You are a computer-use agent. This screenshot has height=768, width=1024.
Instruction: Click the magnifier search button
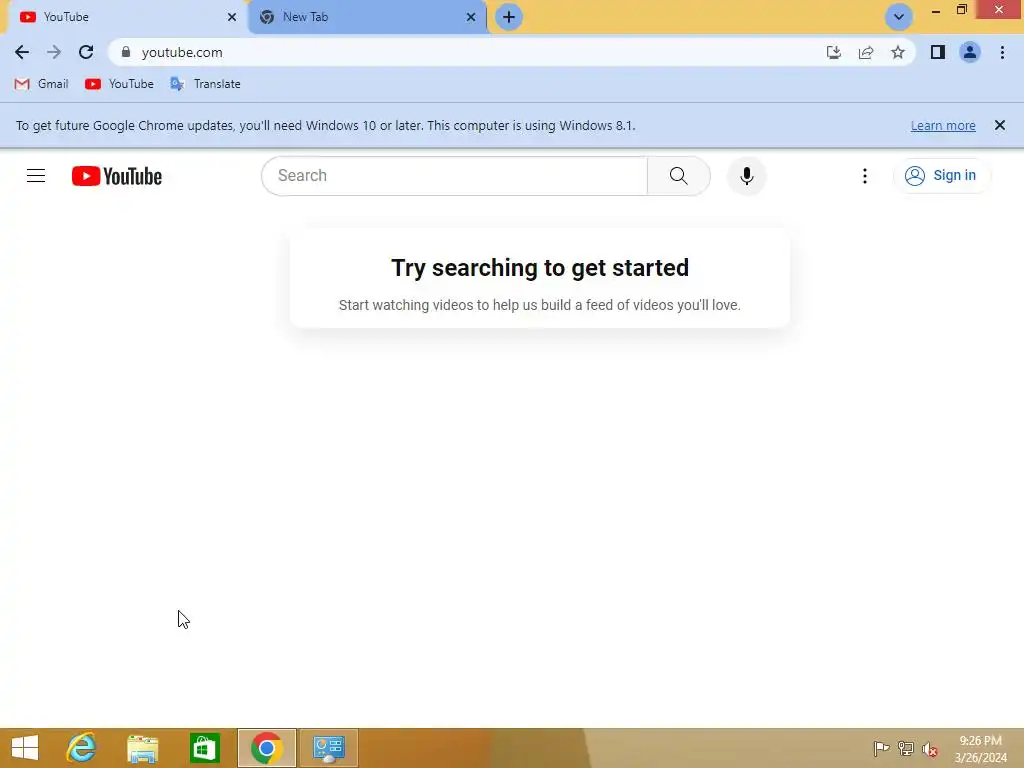pyautogui.click(x=679, y=176)
